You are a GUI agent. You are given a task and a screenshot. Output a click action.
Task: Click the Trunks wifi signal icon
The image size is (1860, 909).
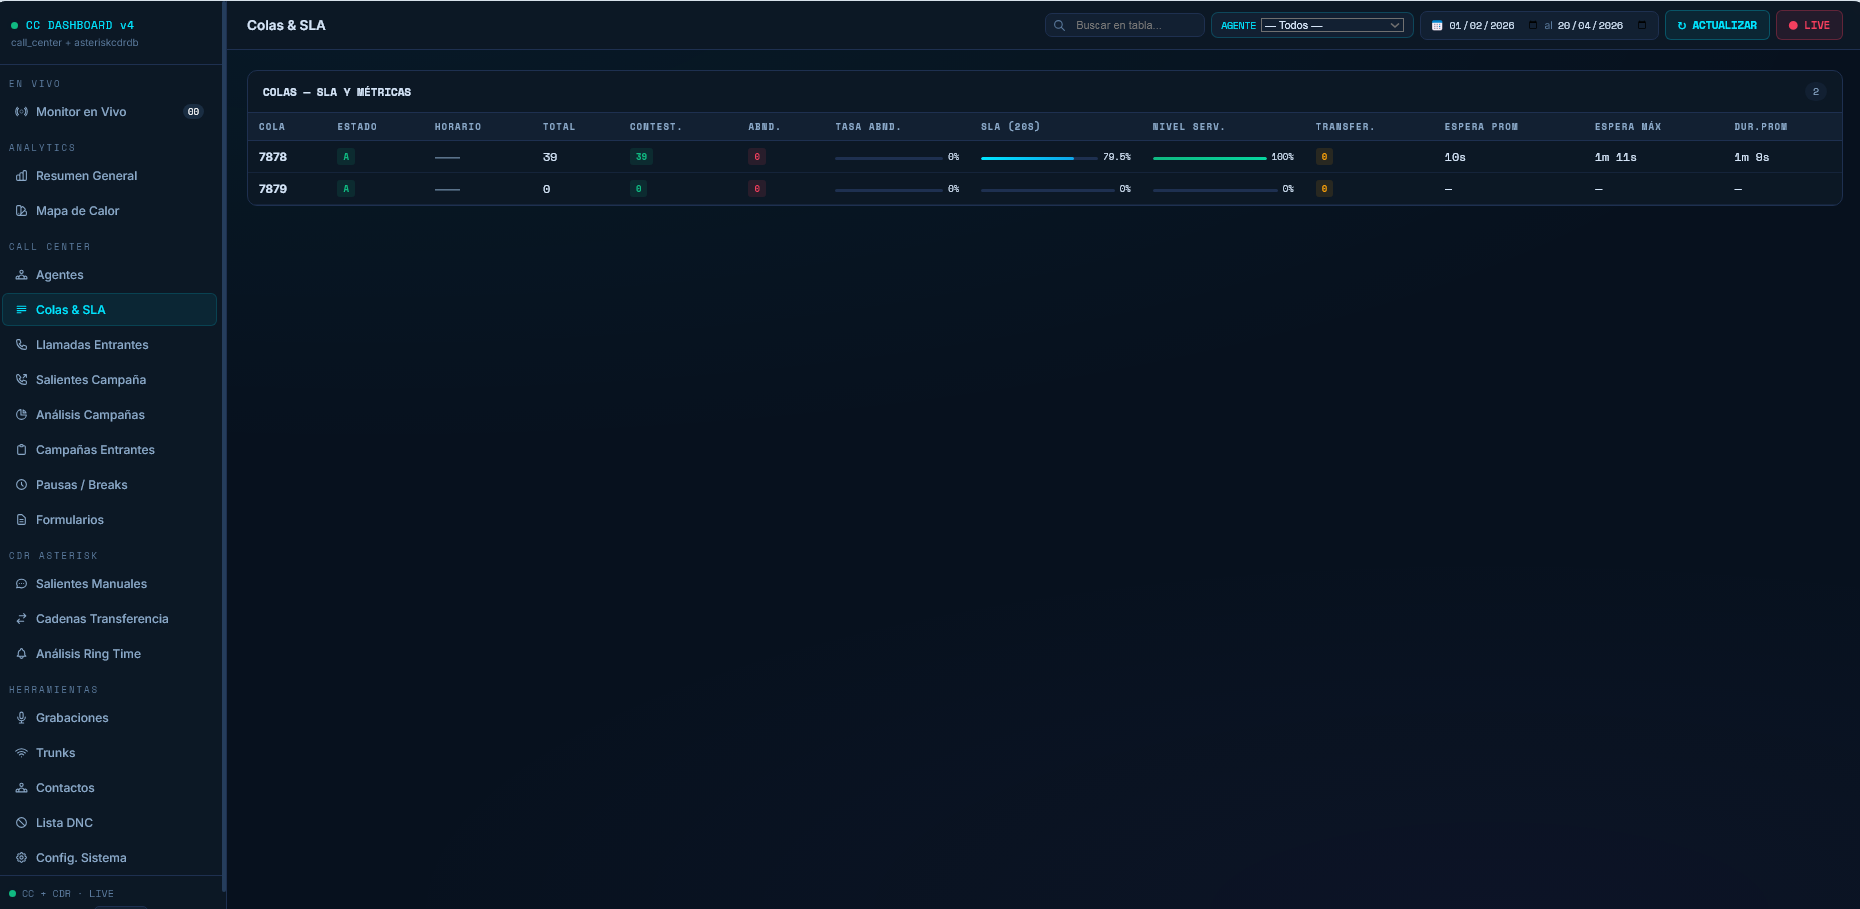(21, 753)
